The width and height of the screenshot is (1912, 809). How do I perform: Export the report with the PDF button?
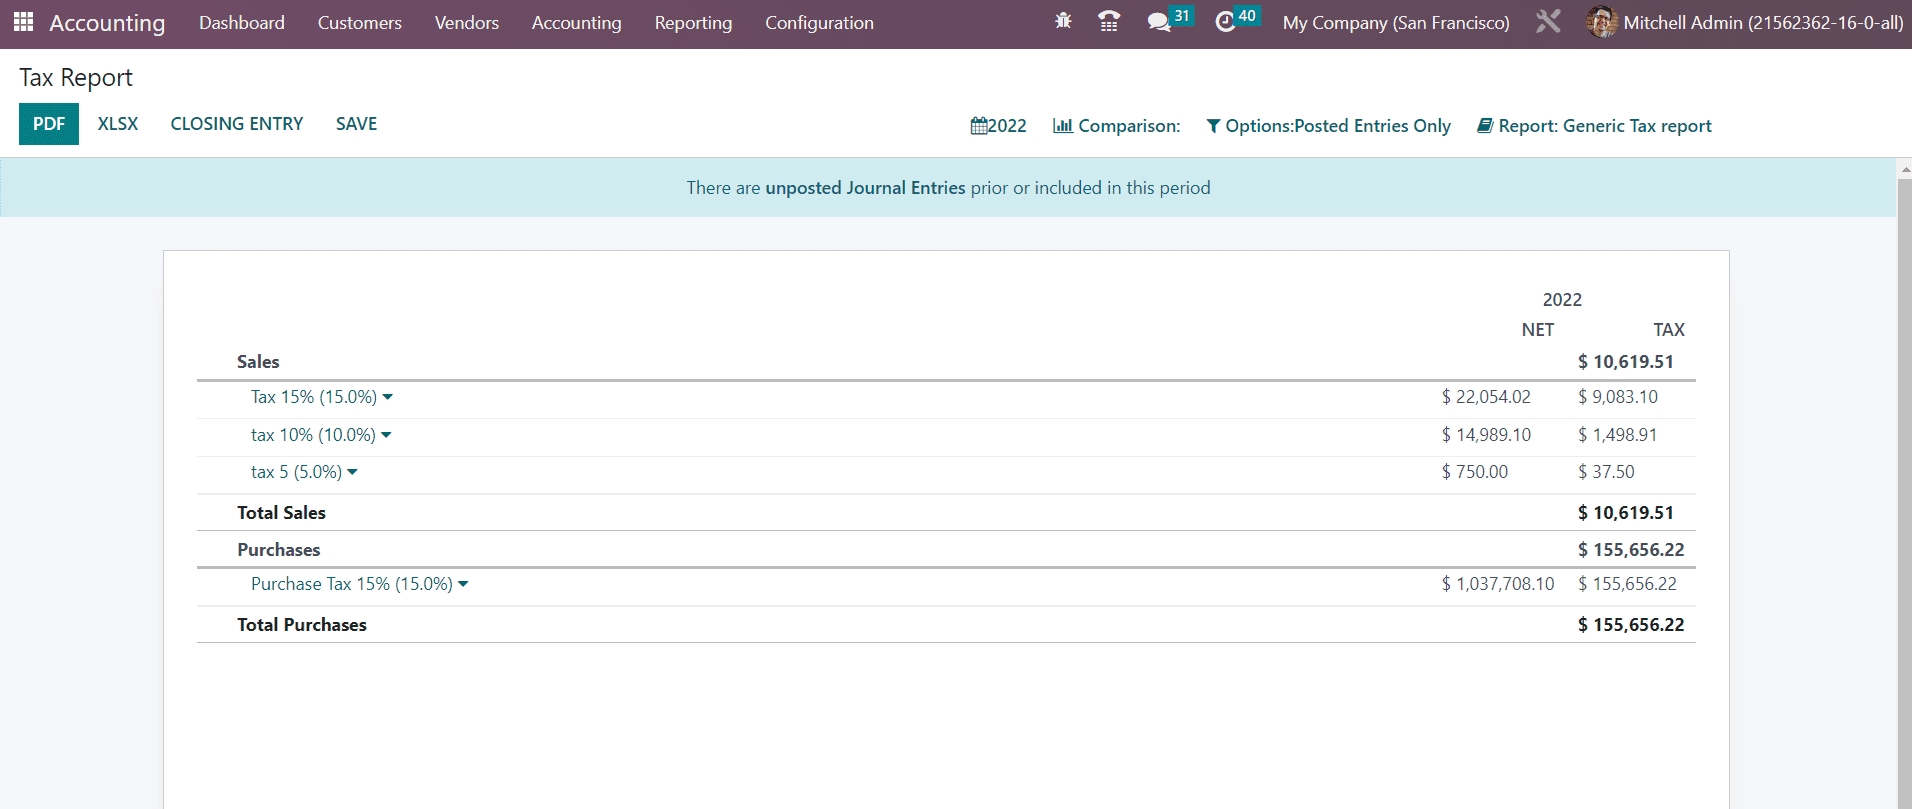pos(49,124)
